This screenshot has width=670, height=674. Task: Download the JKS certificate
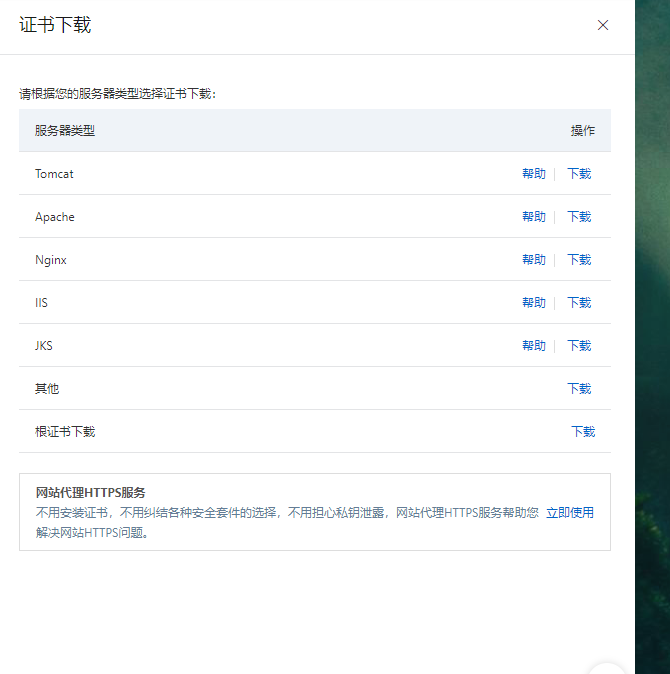tap(579, 346)
